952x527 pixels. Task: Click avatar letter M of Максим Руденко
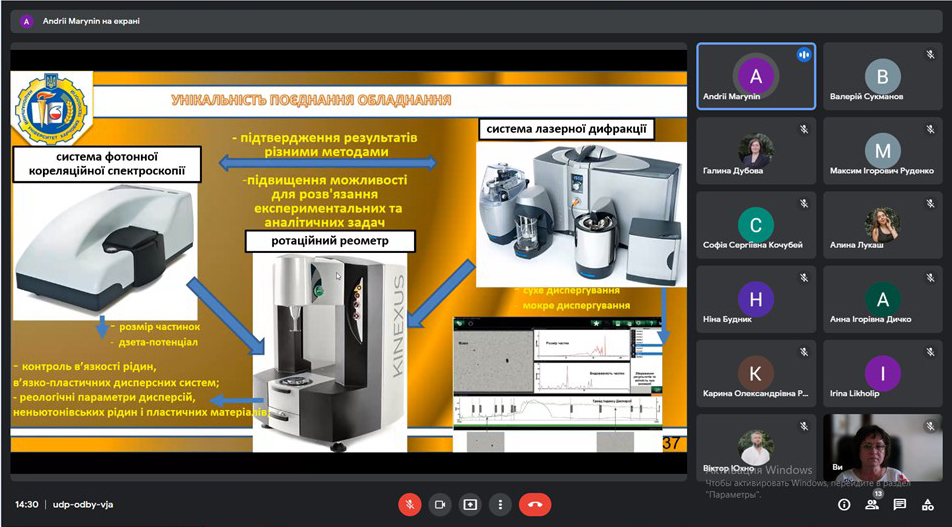883,151
